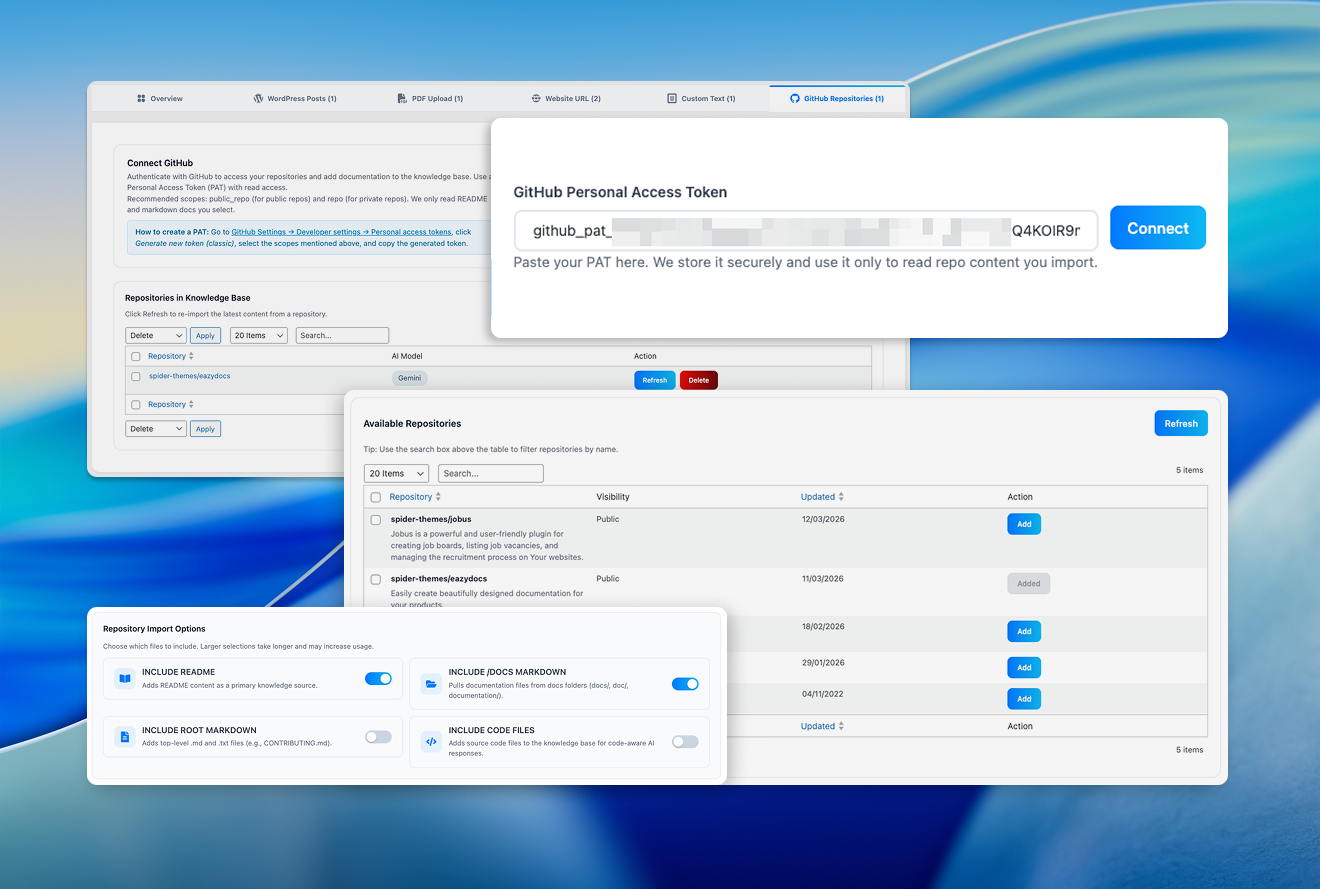Click the globe icon next to Website URL

536,99
